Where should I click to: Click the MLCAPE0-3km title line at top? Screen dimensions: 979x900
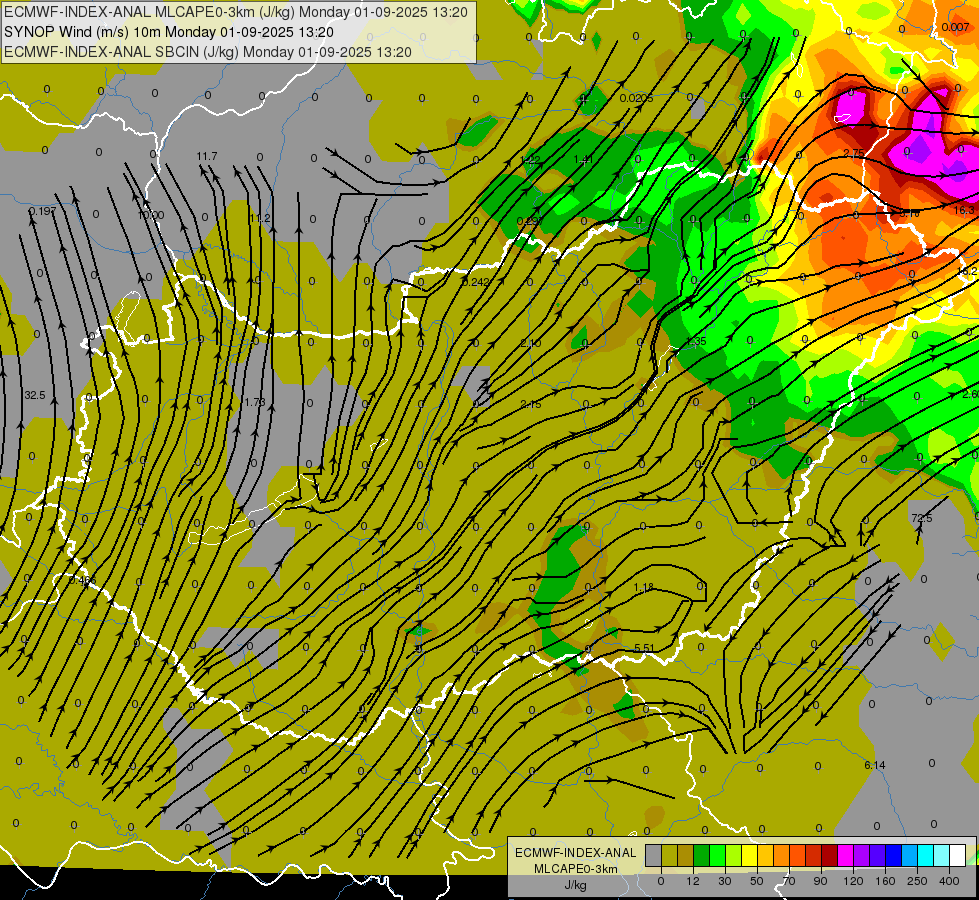tap(236, 12)
